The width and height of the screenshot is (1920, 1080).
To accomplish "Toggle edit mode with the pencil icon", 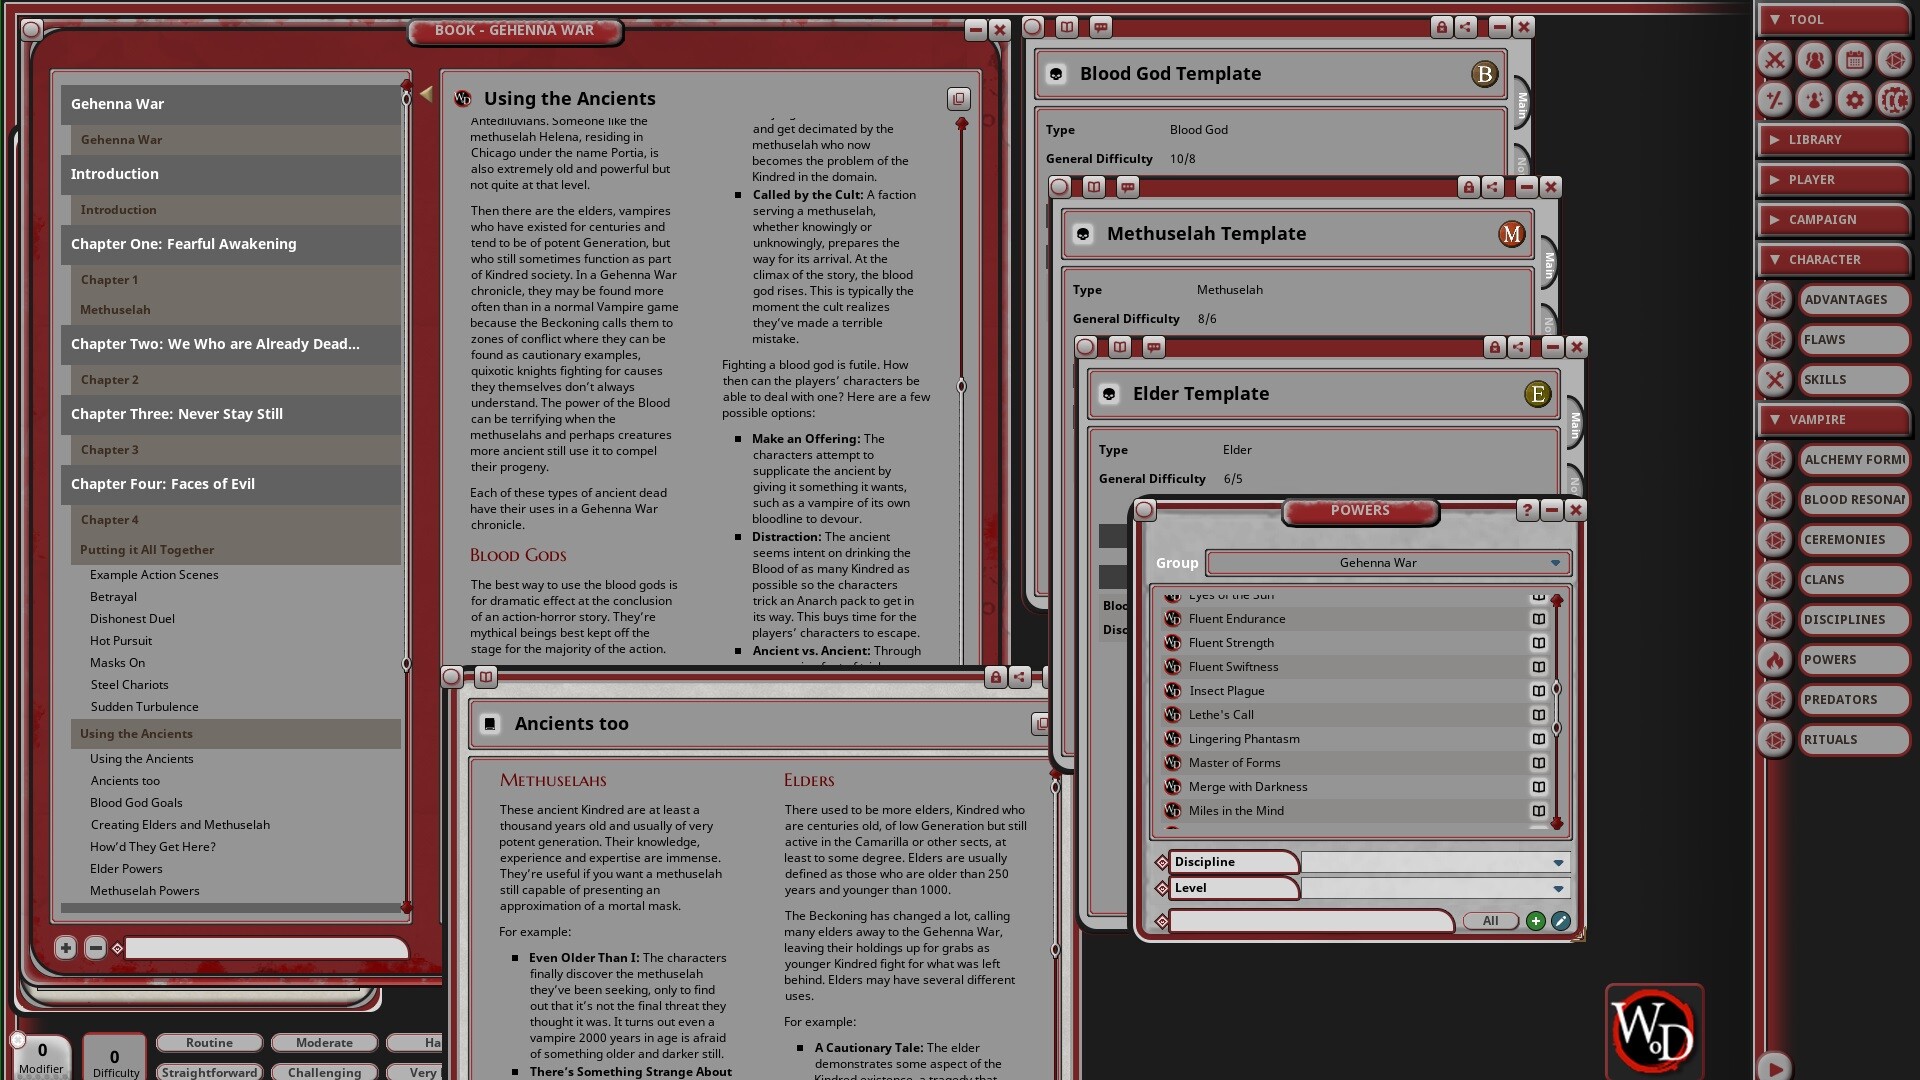I will [1562, 921].
